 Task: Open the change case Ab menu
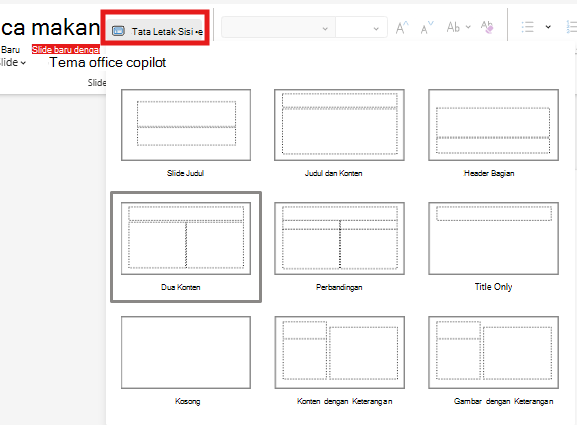tap(458, 27)
